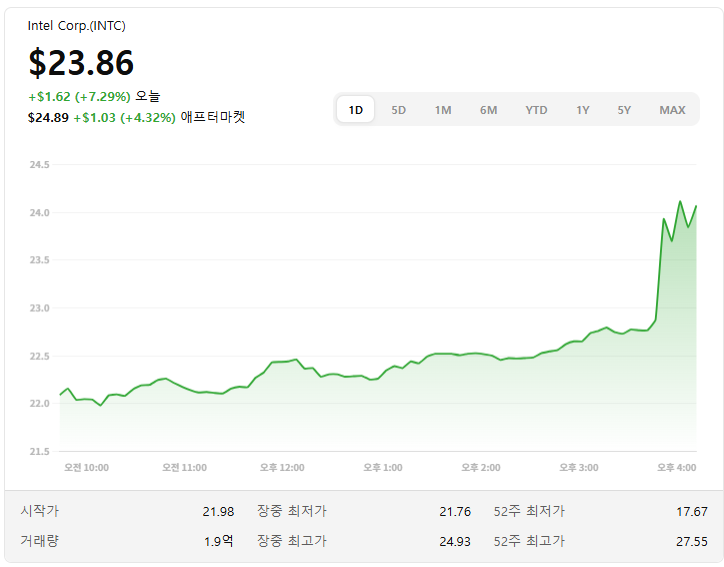This screenshot has width=724, height=567.
Task: Click the 52주 최저가 label
Action: [x=529, y=511]
